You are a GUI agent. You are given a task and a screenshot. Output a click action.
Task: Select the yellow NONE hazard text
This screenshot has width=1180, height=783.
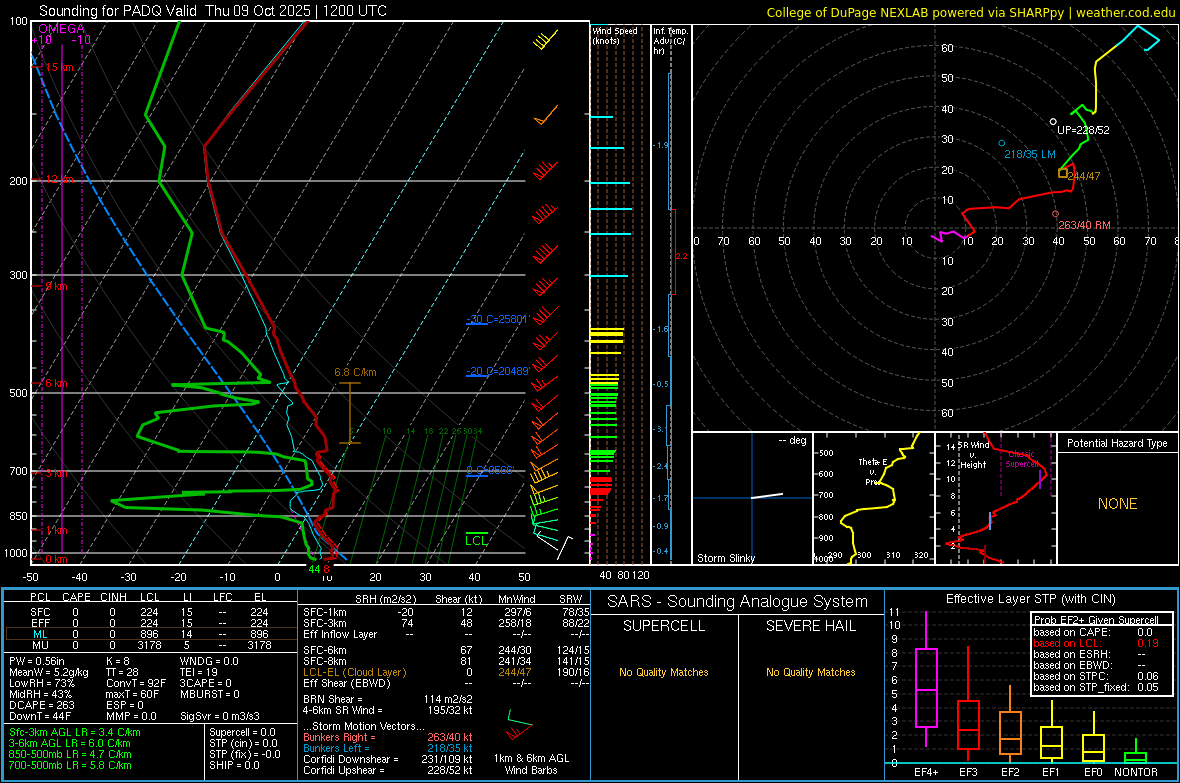[1117, 504]
